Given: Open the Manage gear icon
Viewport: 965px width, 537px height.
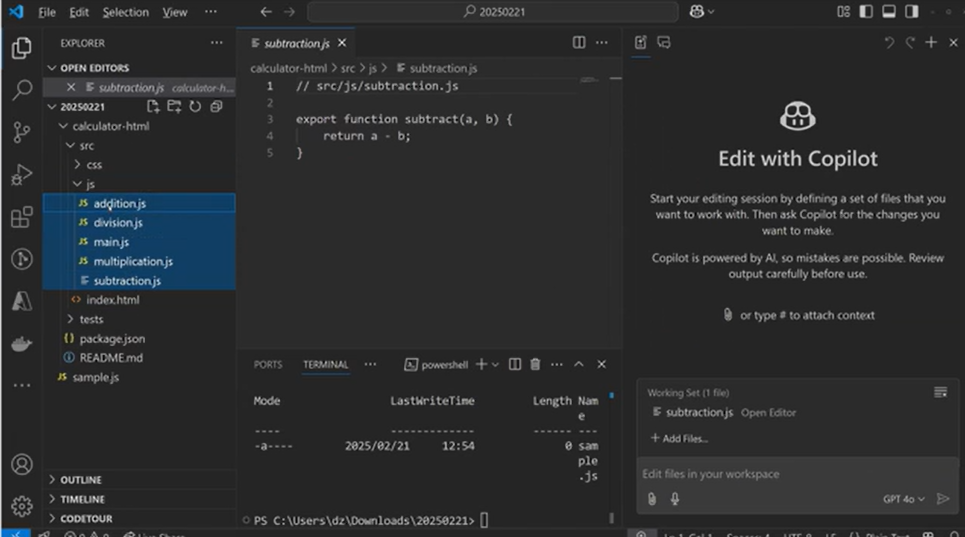Looking at the screenshot, I should (22, 506).
